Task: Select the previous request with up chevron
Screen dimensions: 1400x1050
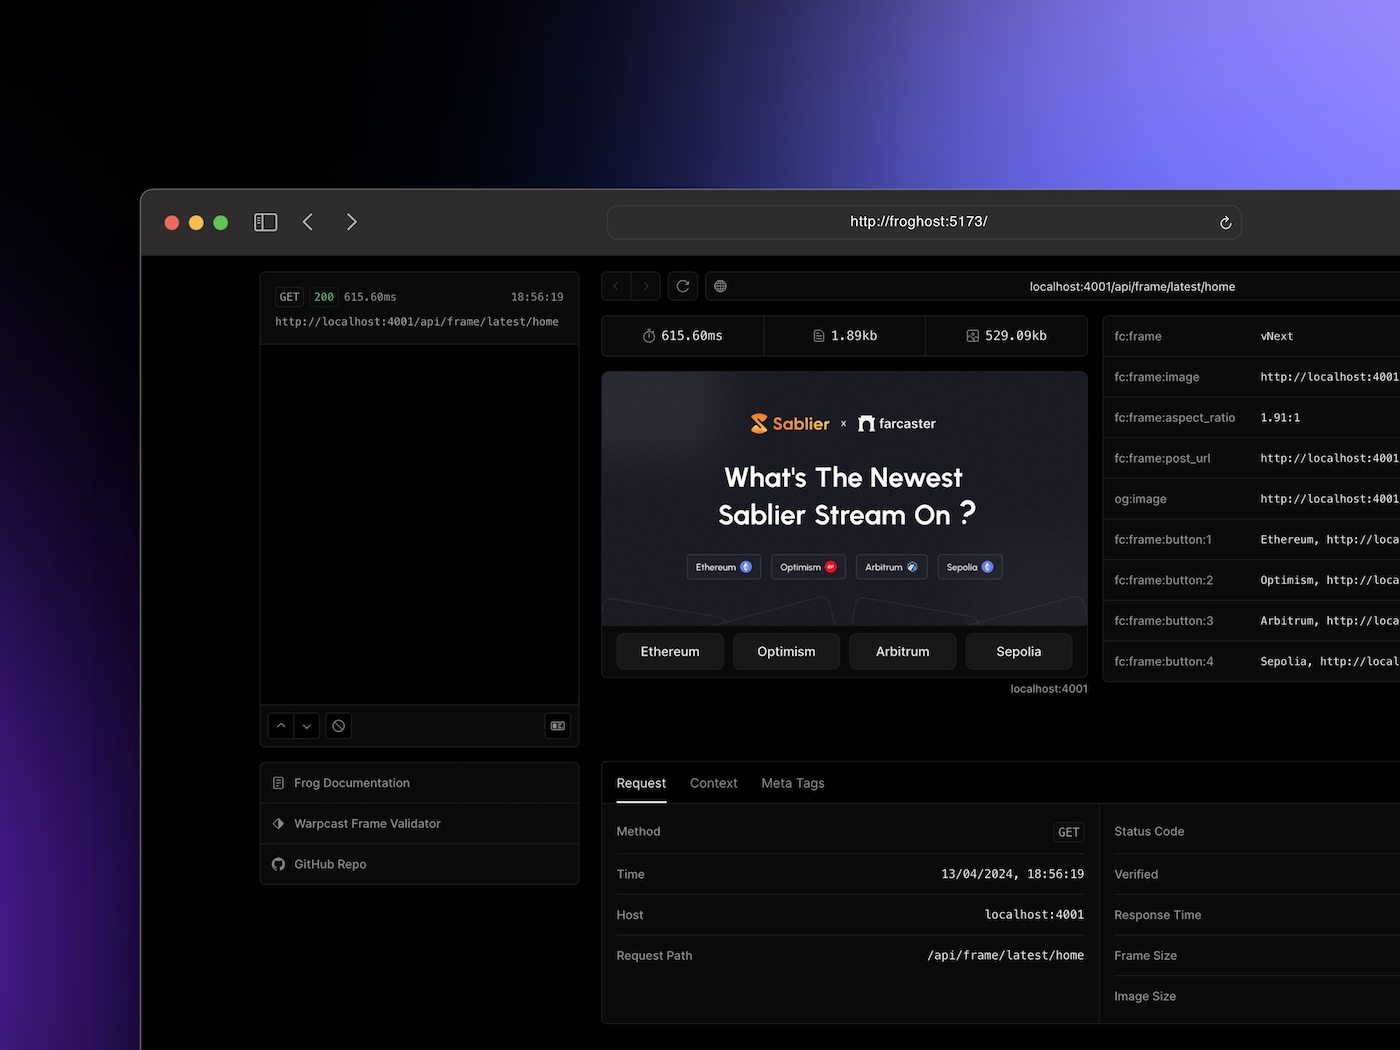Action: click(281, 726)
